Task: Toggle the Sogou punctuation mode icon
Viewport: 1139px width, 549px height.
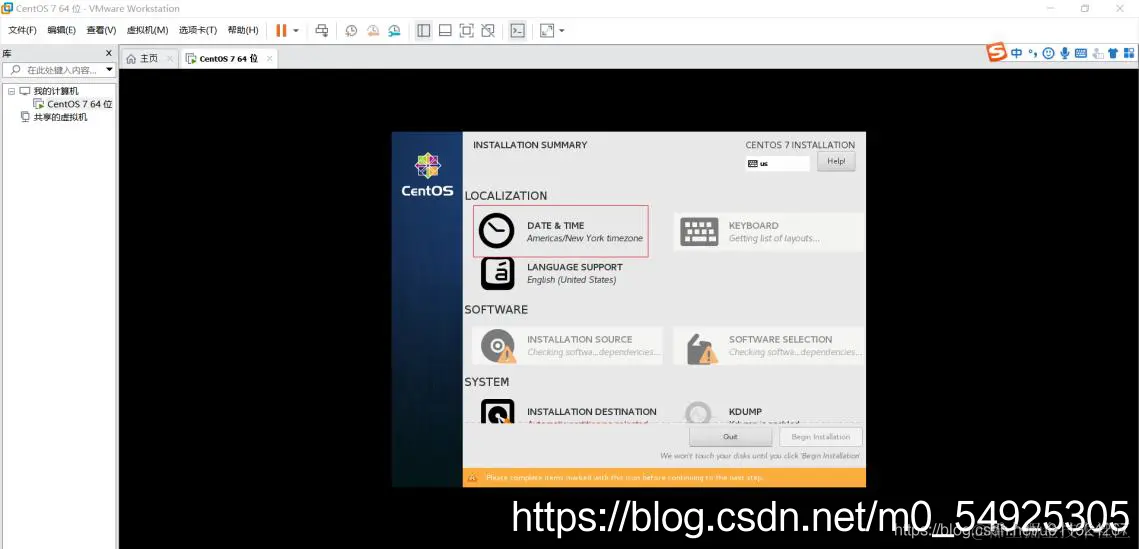Action: point(1032,53)
